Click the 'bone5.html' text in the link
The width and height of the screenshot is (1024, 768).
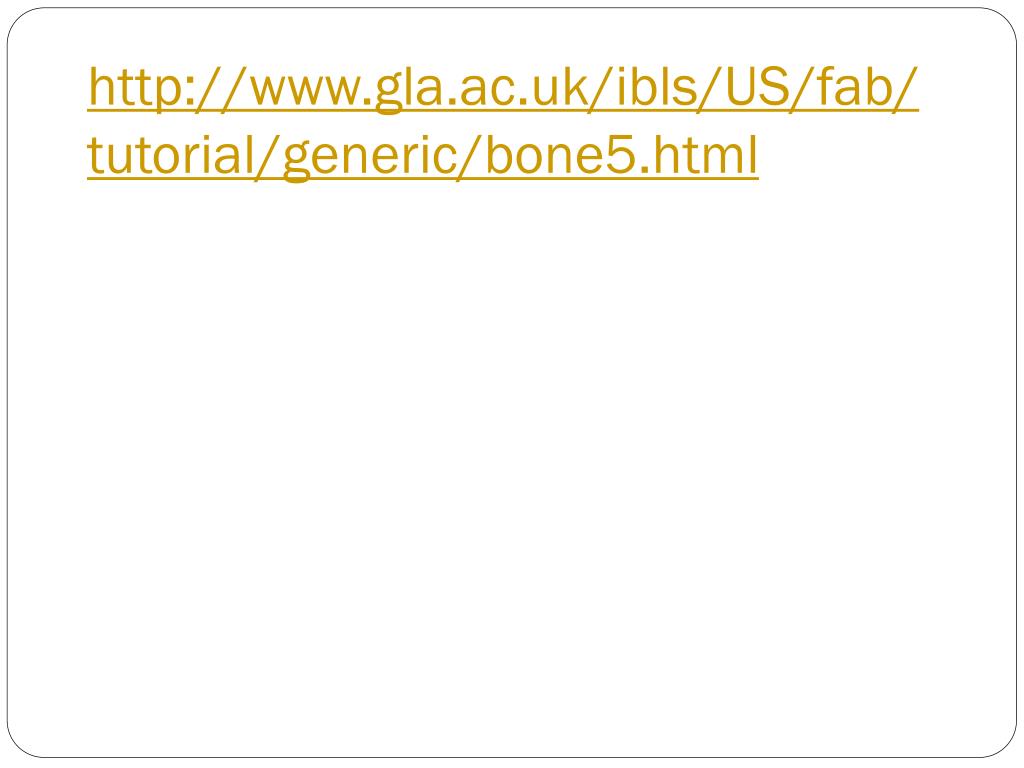coord(622,155)
